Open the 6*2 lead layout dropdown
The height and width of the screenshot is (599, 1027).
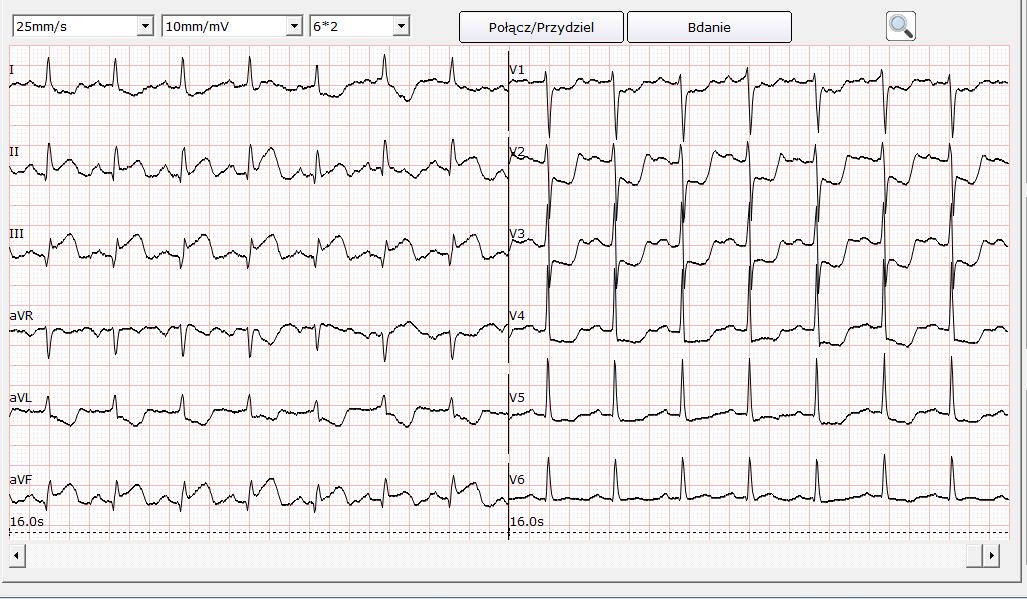400,26
